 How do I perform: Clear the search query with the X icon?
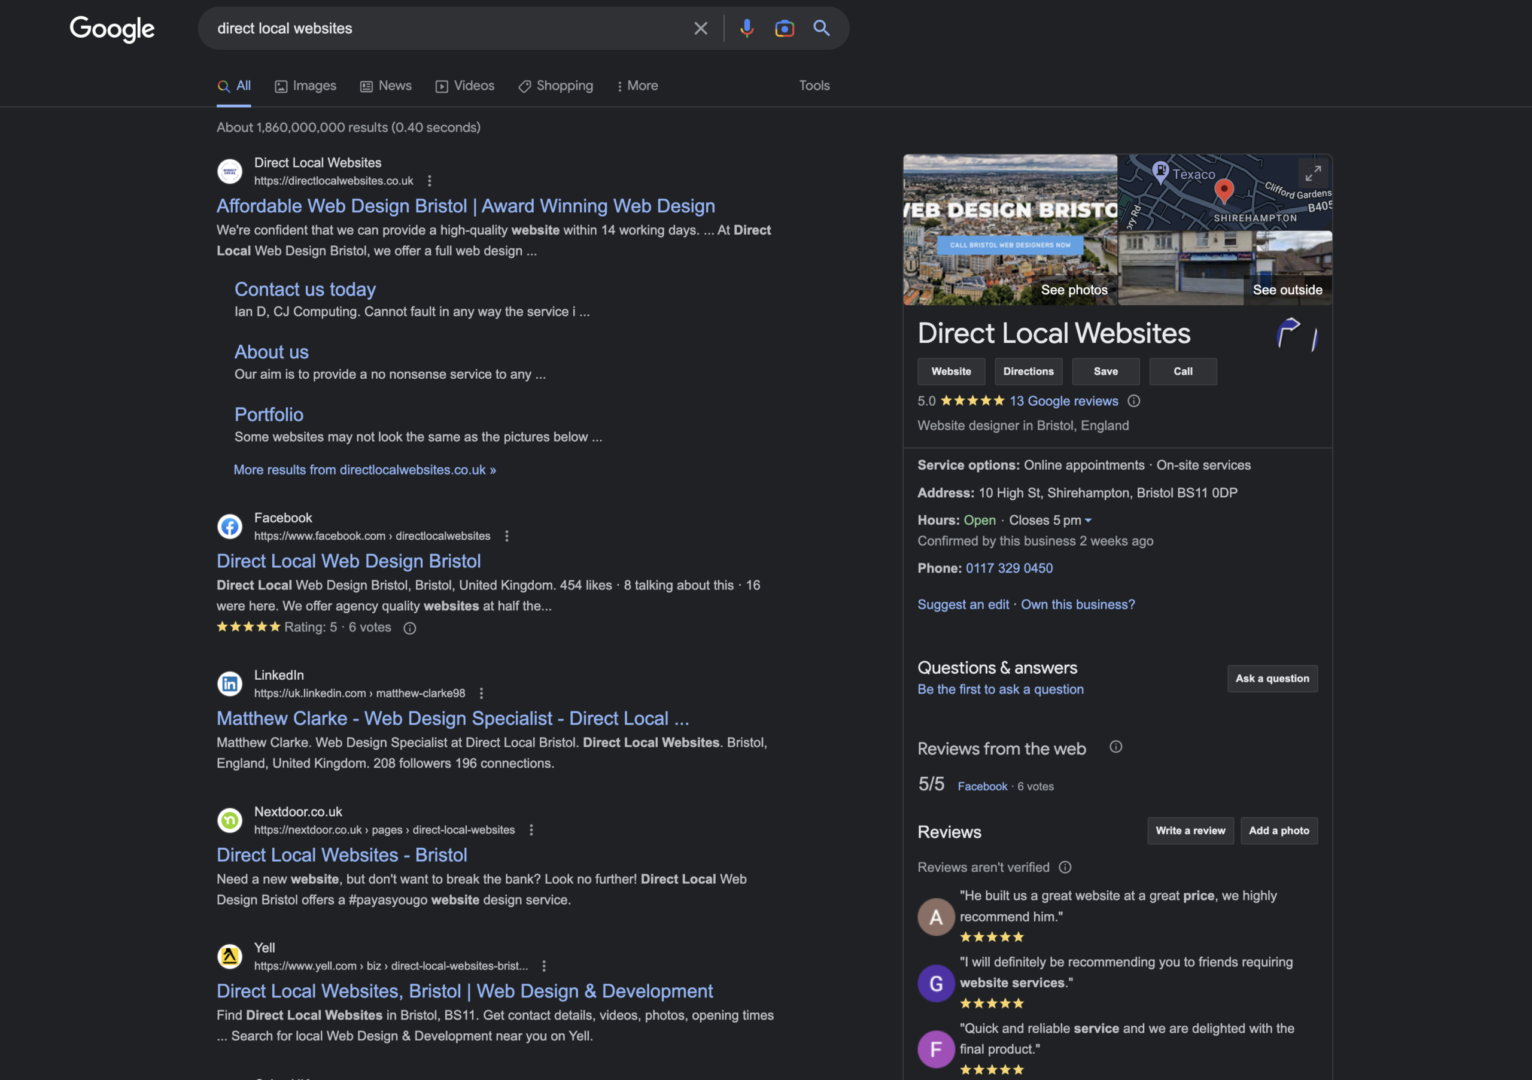coord(701,28)
